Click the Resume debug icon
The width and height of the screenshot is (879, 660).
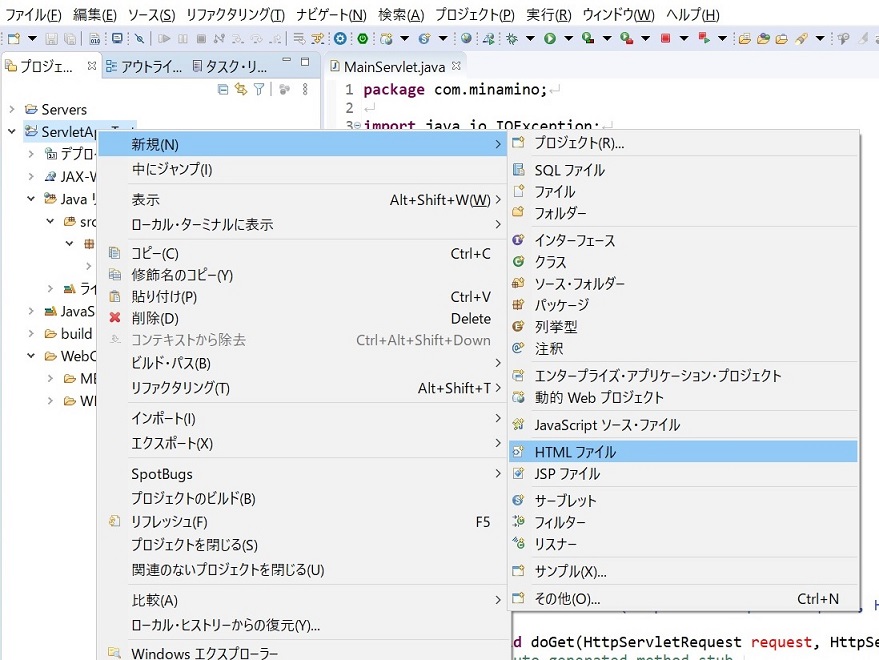164,38
